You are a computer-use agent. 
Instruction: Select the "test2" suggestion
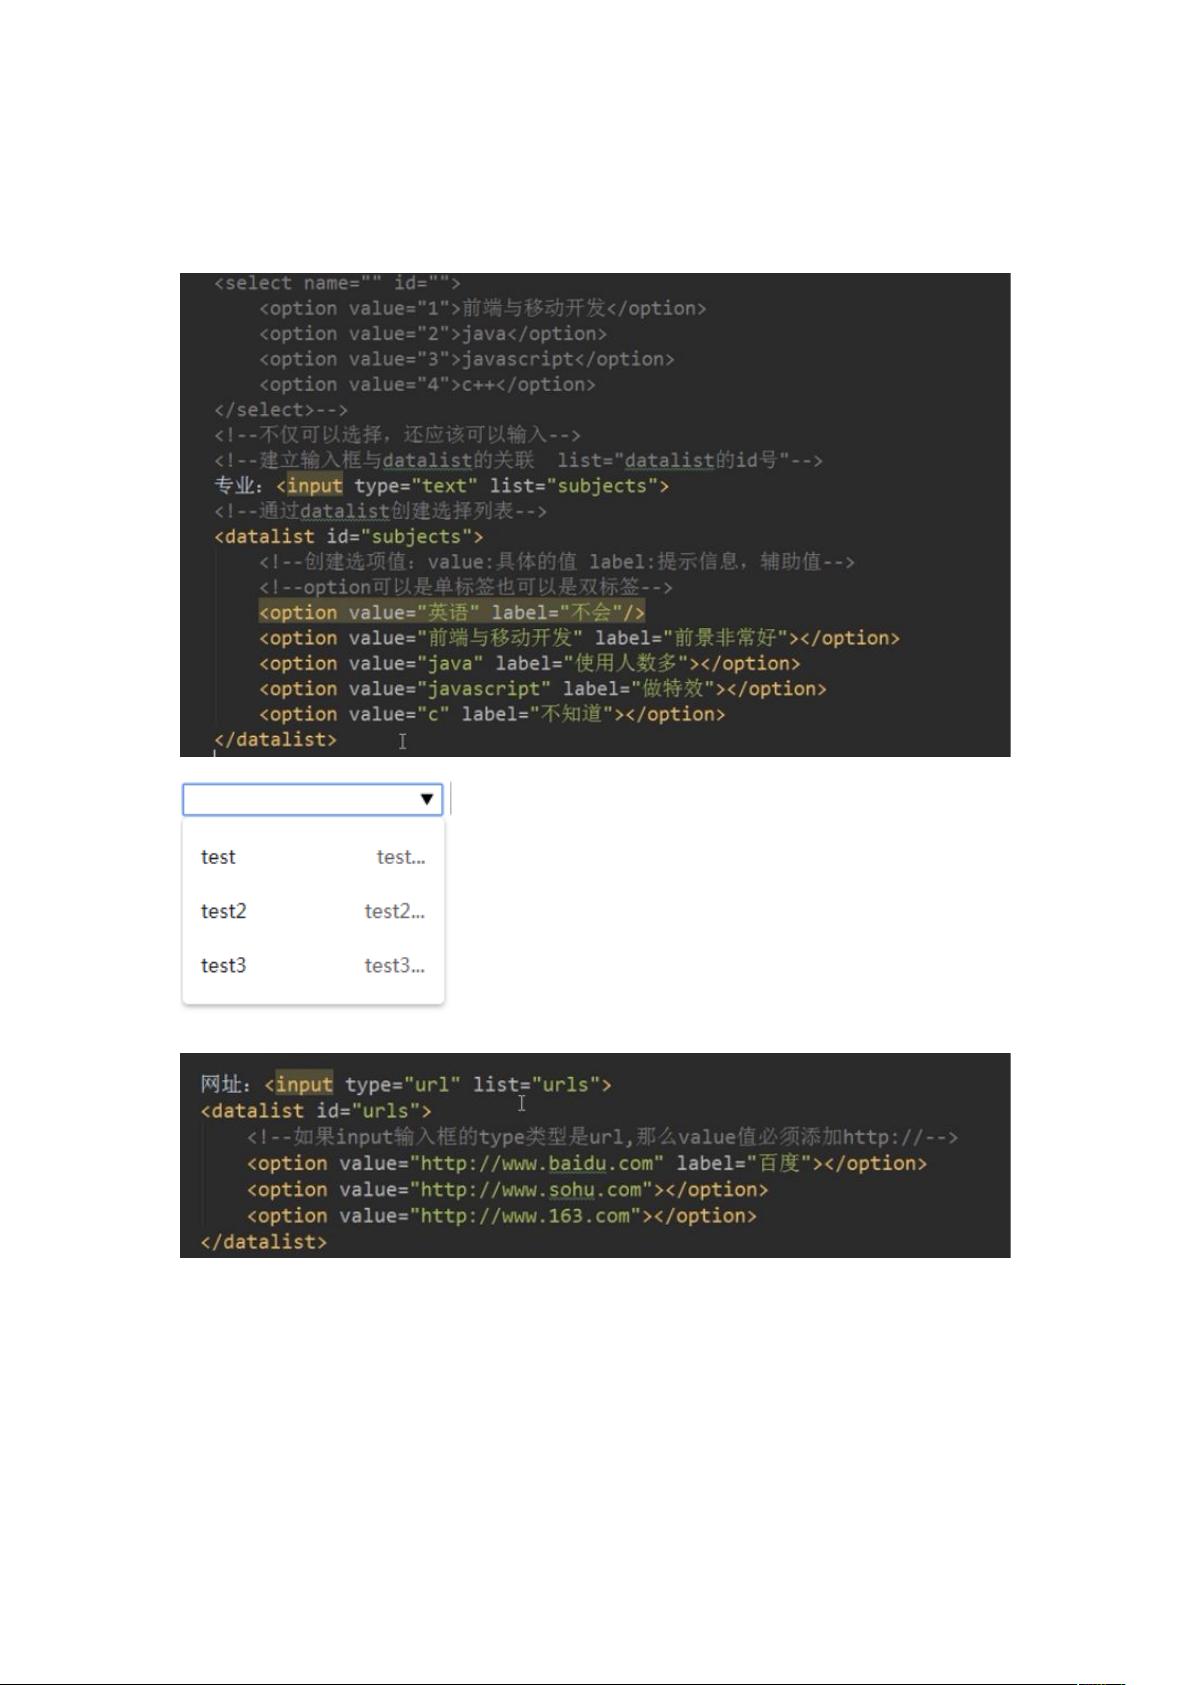pyautogui.click(x=313, y=911)
